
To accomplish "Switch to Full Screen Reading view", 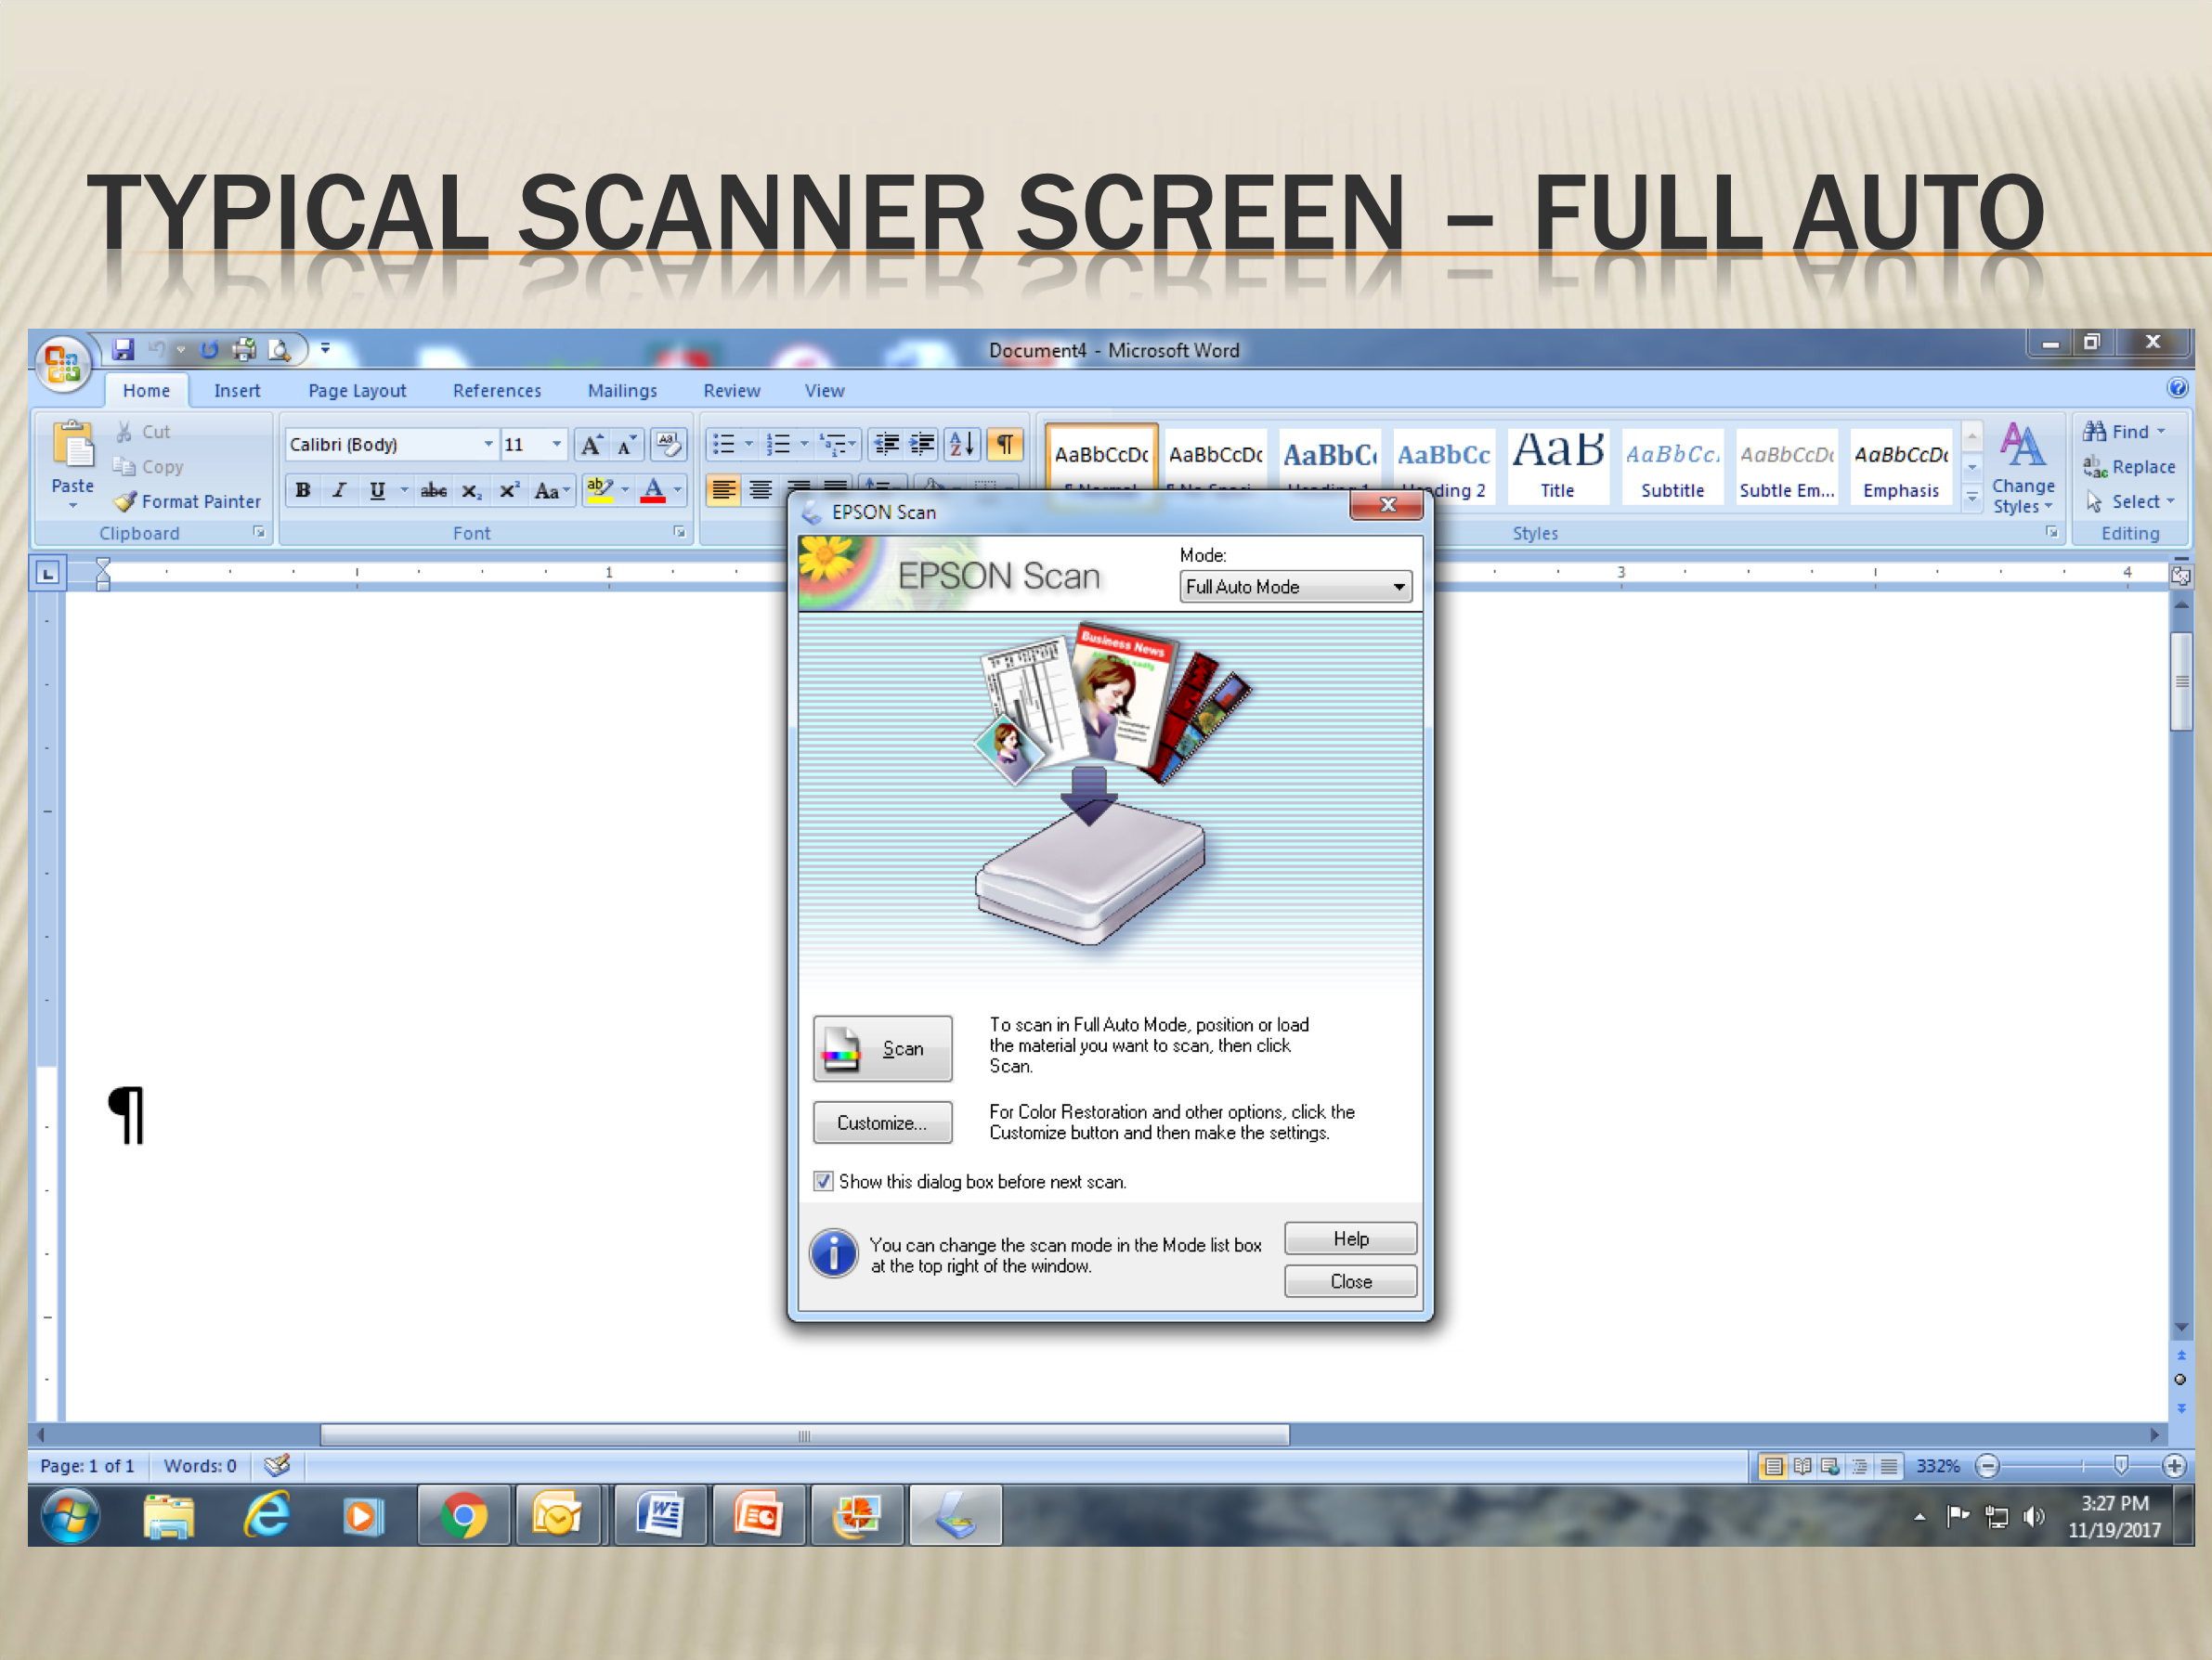I will point(1802,1466).
